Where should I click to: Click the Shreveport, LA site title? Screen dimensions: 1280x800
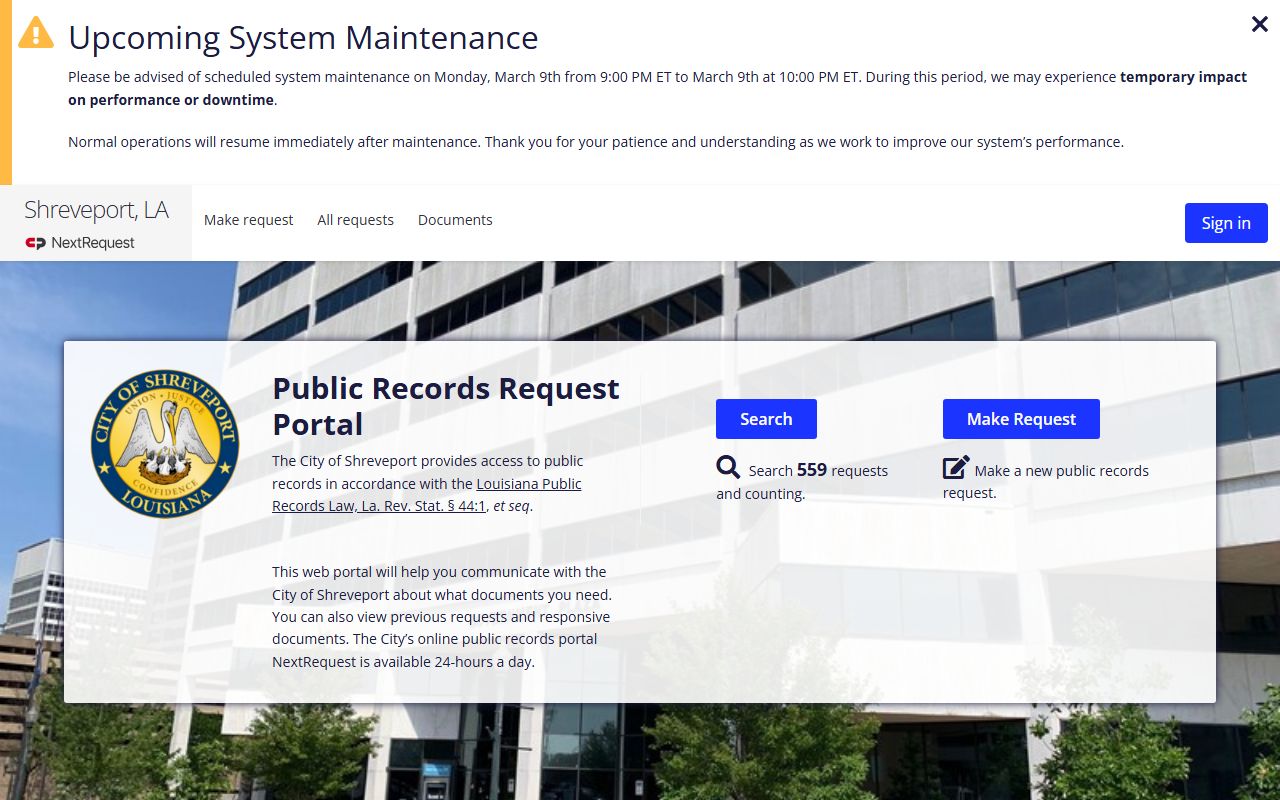click(x=96, y=210)
